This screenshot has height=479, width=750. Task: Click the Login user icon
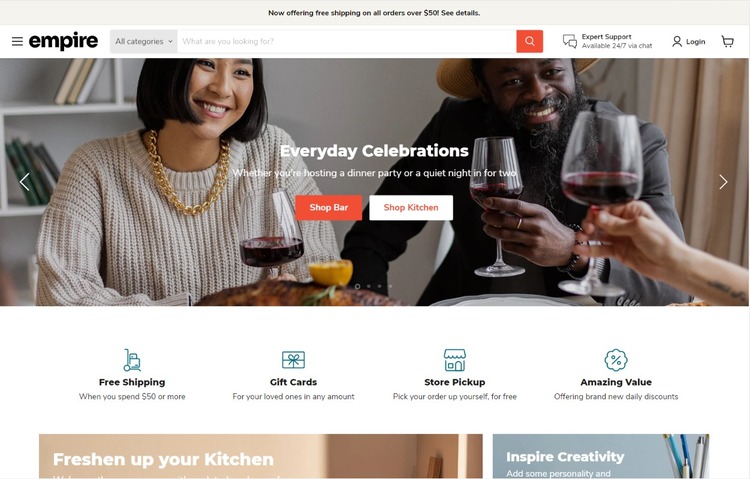(677, 42)
